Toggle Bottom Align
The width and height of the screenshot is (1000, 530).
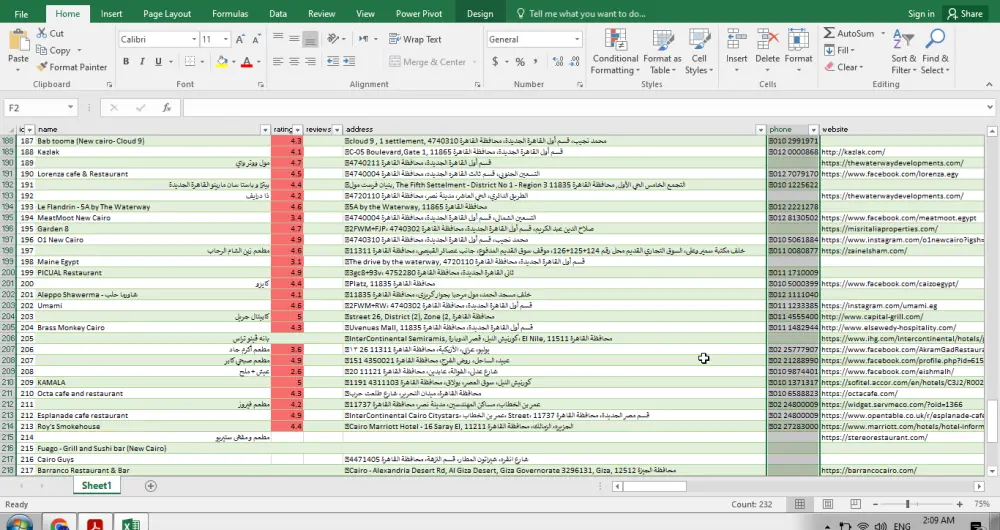(x=310, y=39)
